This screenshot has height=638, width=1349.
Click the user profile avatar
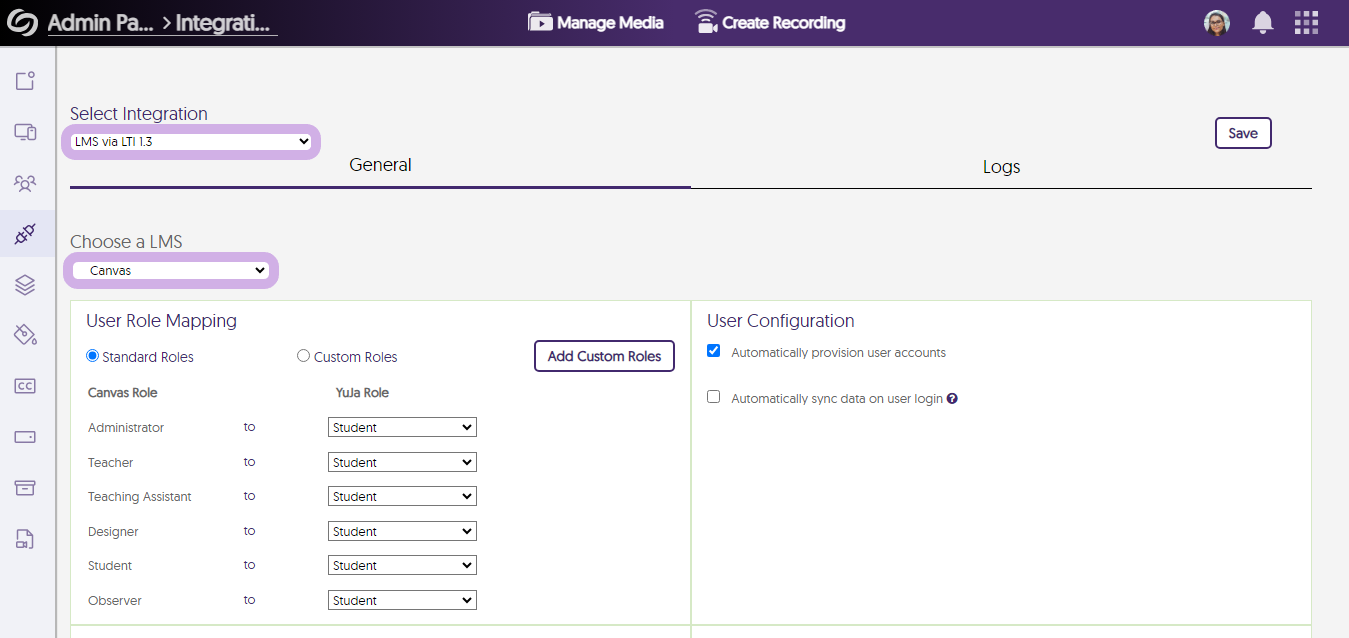pos(1217,23)
